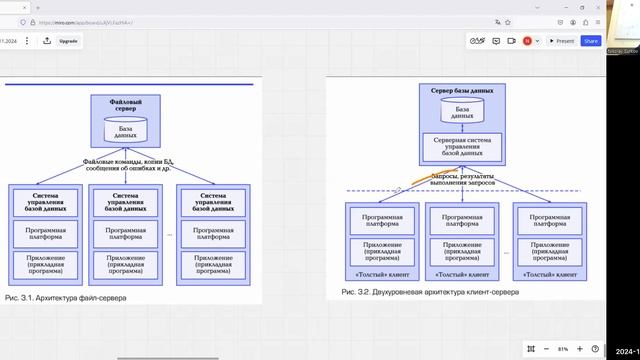This screenshot has width=640, height=360.
Task: Click the fit-to-screen frames icon
Action: 531,349
